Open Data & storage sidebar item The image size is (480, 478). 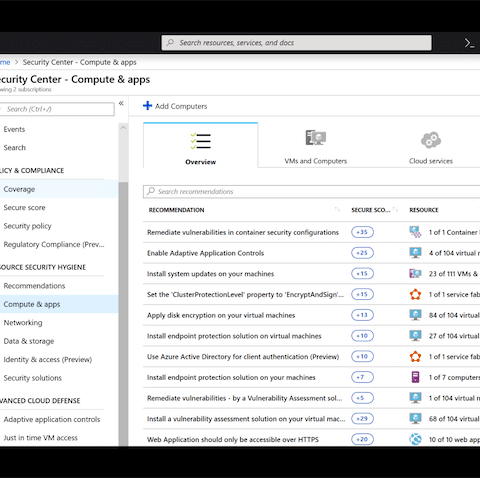tap(29, 341)
